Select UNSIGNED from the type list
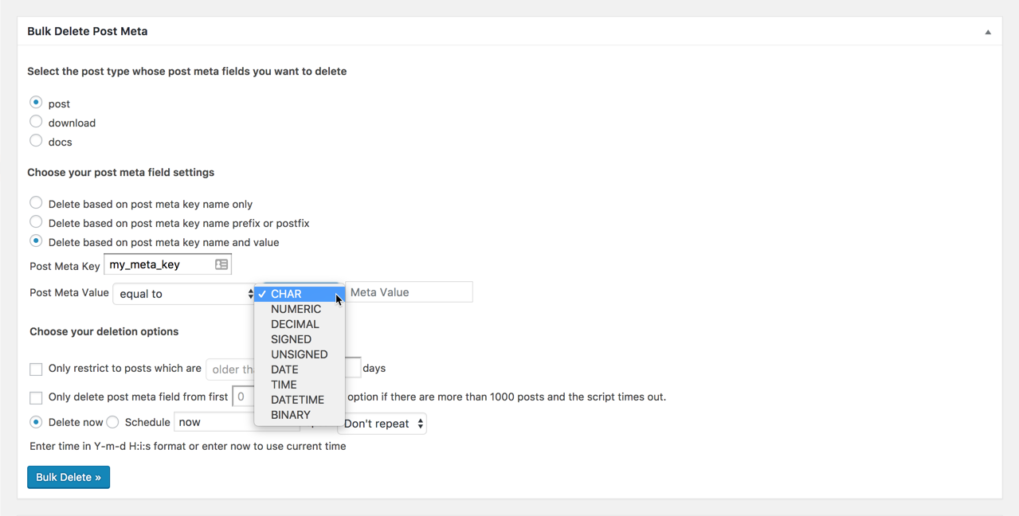Image resolution: width=1019 pixels, height=516 pixels. (x=299, y=354)
